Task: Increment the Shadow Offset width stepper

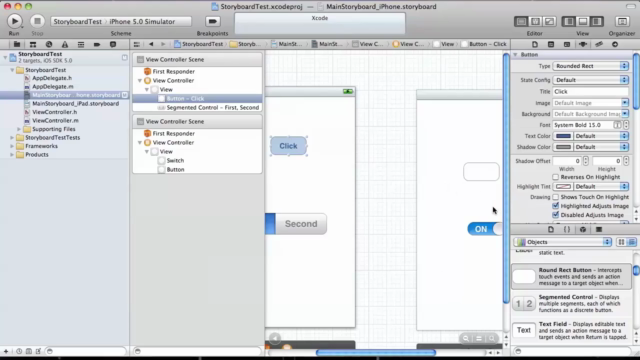Action: click(x=586, y=159)
